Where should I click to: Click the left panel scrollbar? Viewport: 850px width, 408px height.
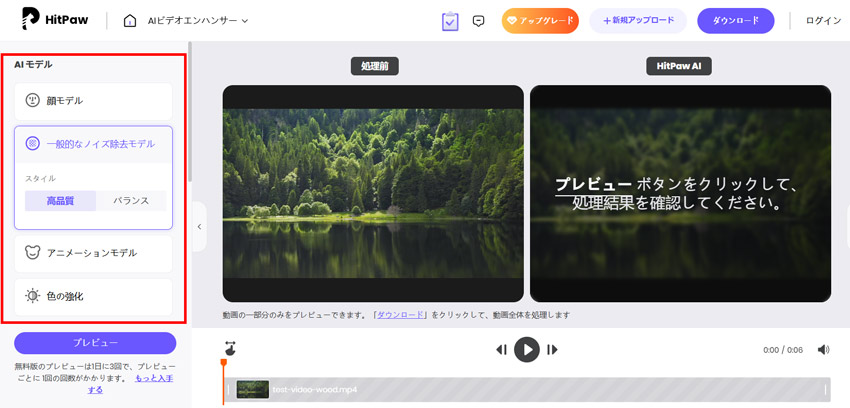point(190,111)
